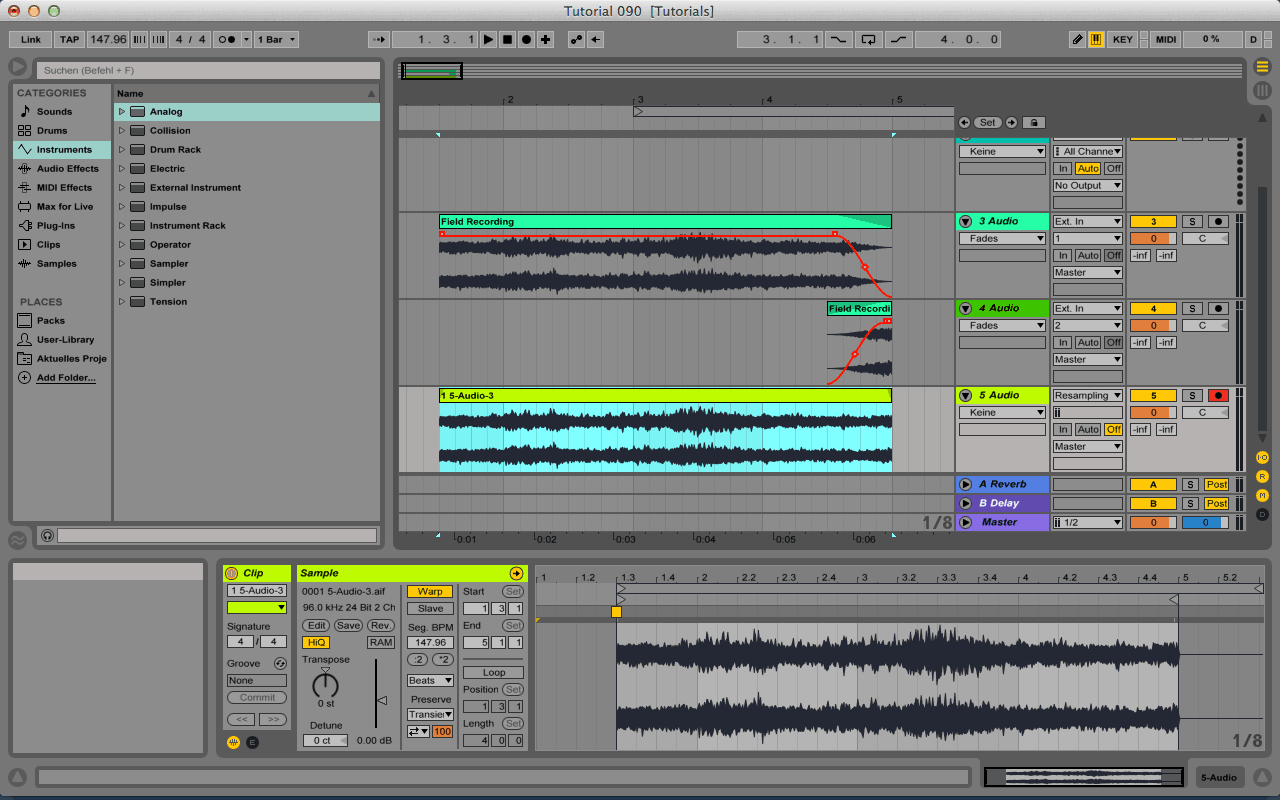This screenshot has width=1280, height=800.
Task: Click the Stop button in the transport
Action: (x=507, y=40)
